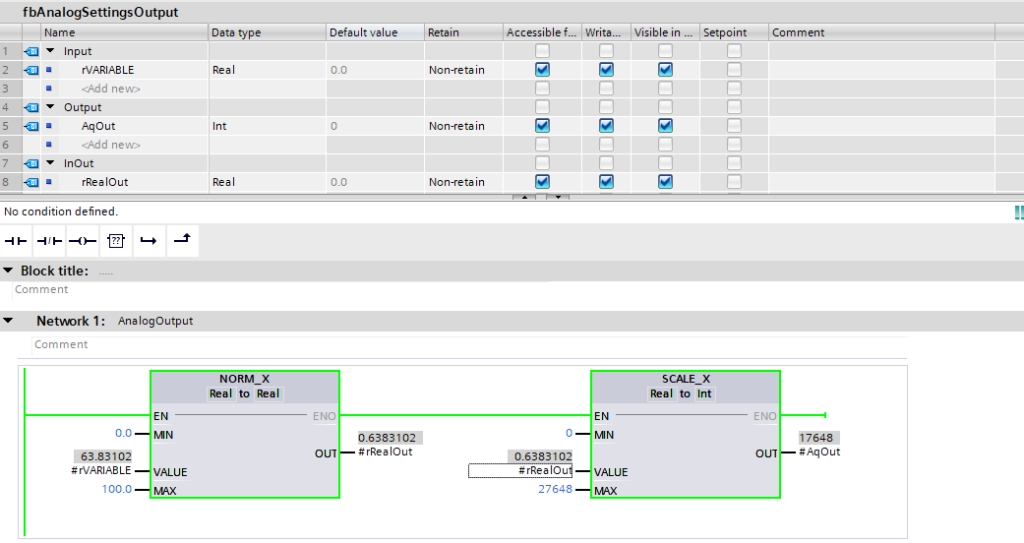The image size is (1024, 543).
Task: Click the NORM_X instruction block title
Action: [x=244, y=380]
